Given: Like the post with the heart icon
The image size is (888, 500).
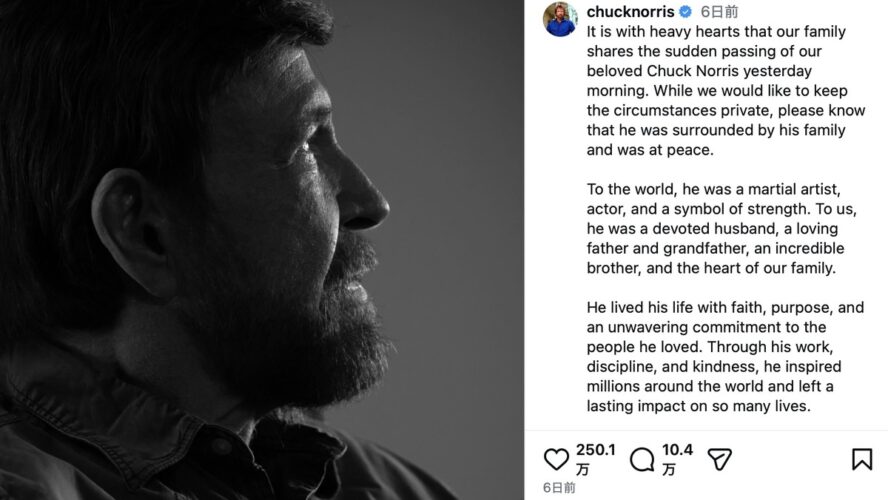Looking at the screenshot, I should coord(556,459).
